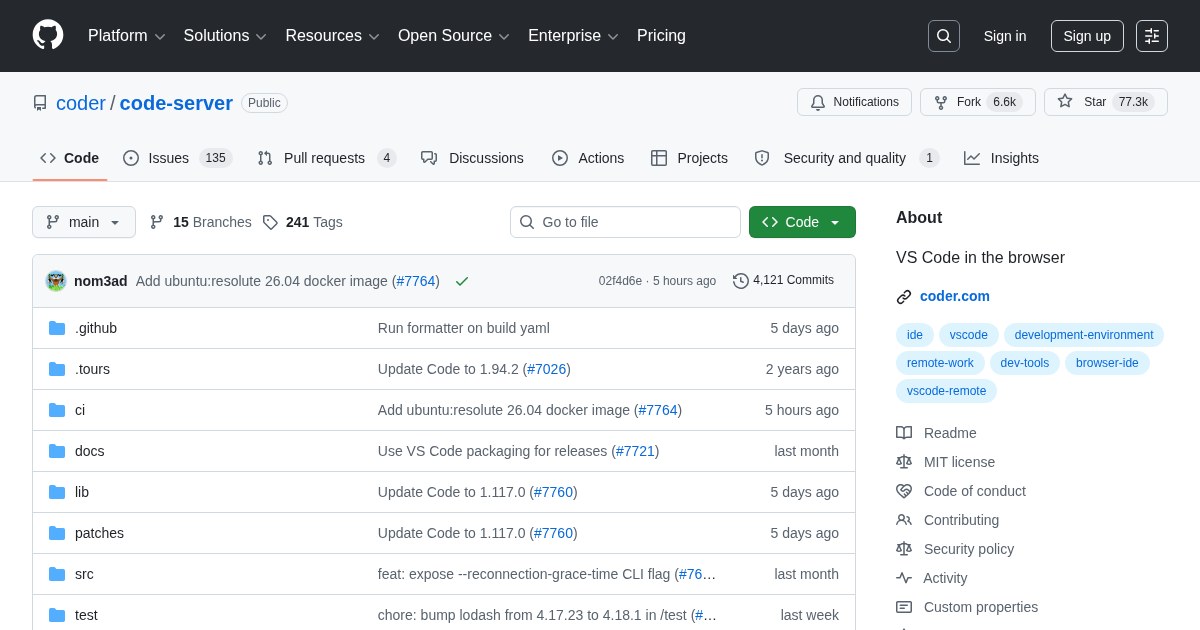Expand the Solutions menu
Viewport: 1200px width, 630px height.
pos(225,36)
